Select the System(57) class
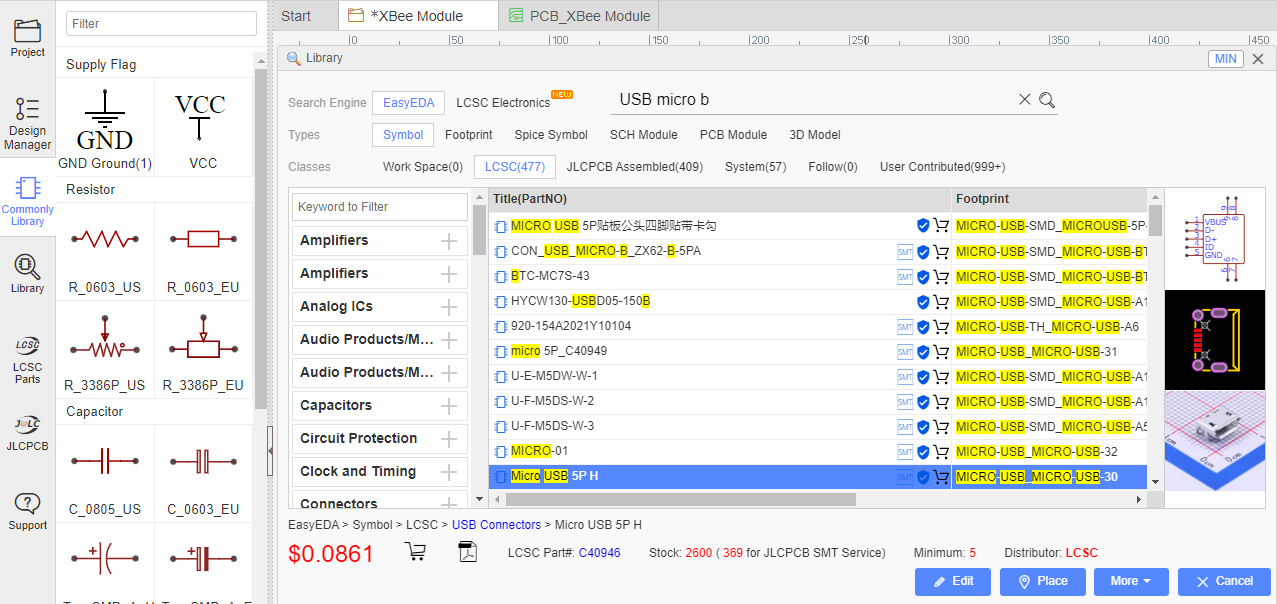 coord(756,167)
